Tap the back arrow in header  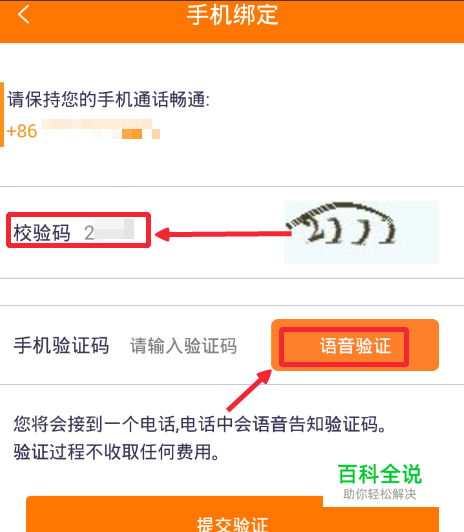click(x=24, y=14)
